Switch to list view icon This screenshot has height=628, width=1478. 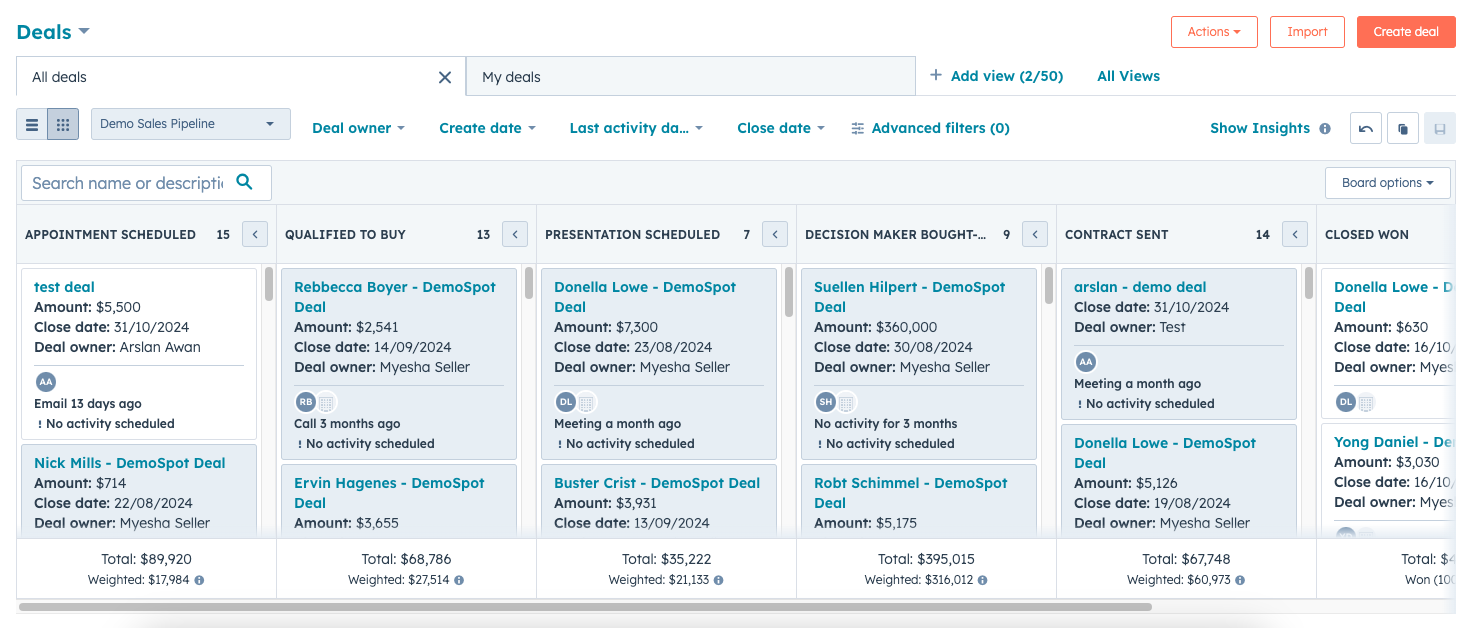coord(32,125)
